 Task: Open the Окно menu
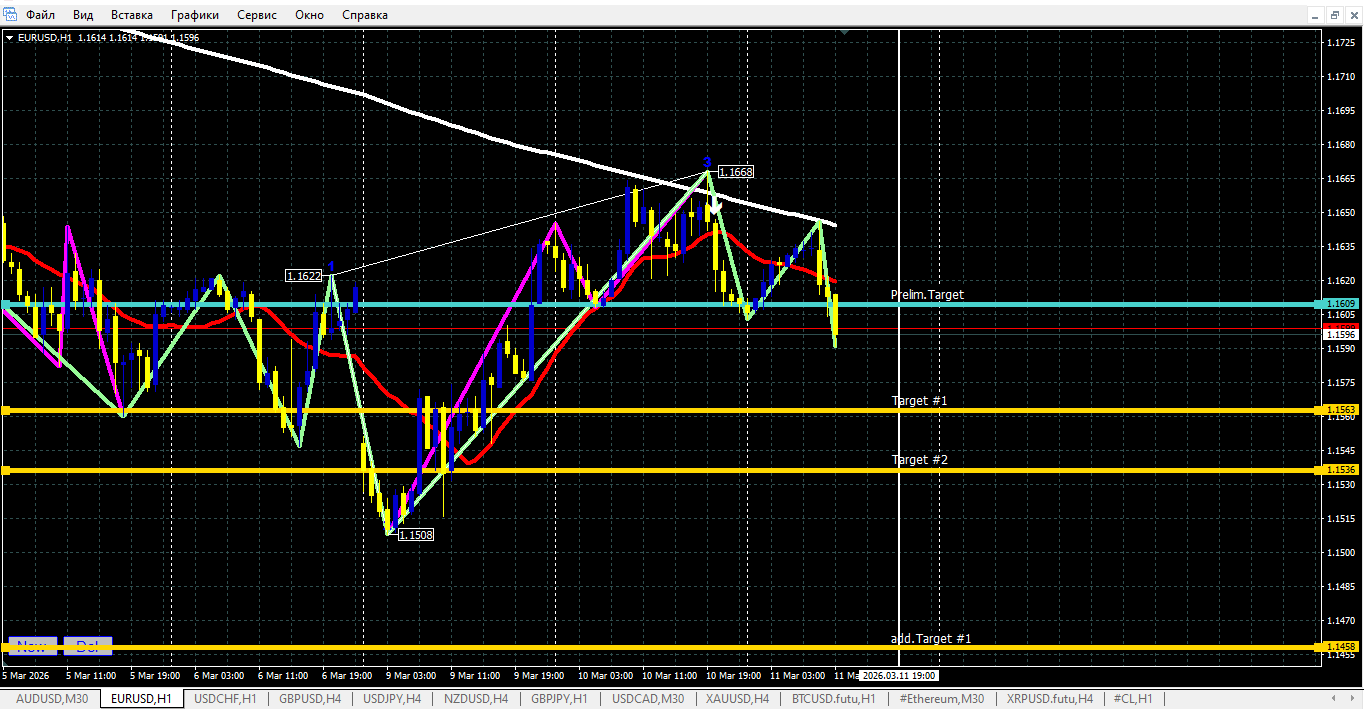(x=310, y=15)
